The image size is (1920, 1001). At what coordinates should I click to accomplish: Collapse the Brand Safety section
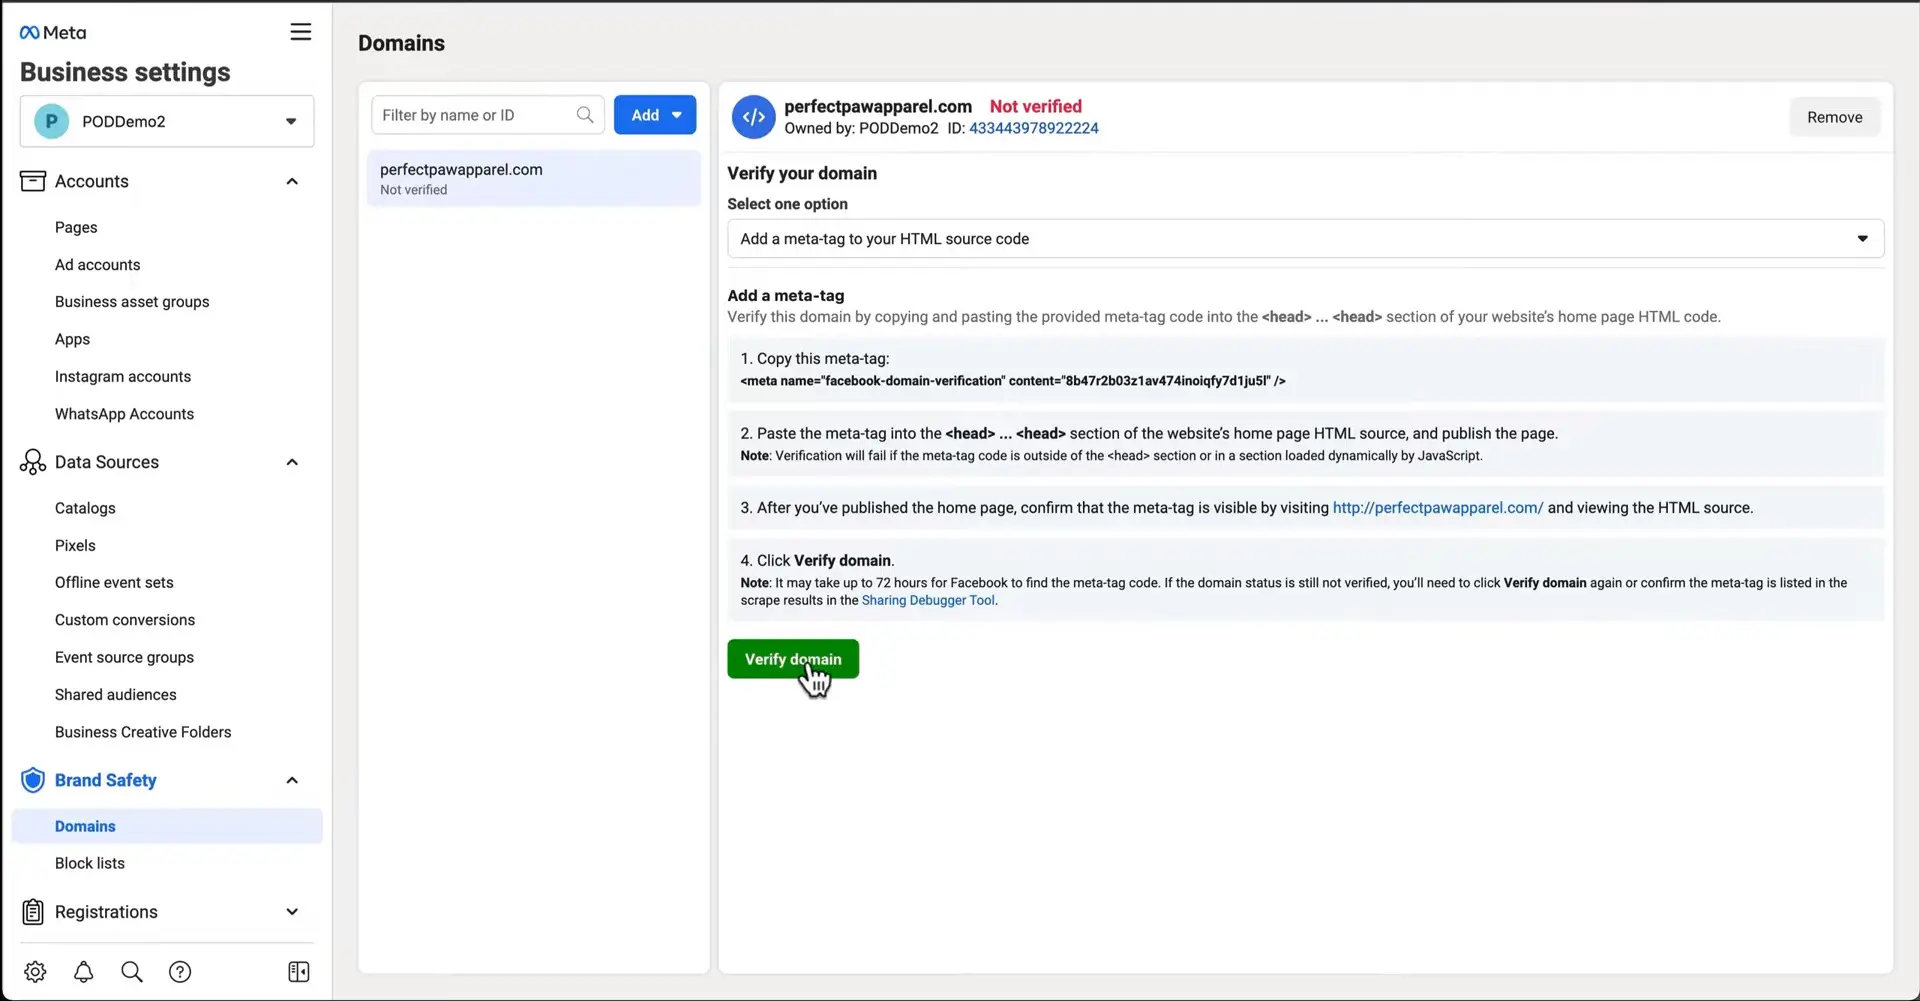(292, 780)
